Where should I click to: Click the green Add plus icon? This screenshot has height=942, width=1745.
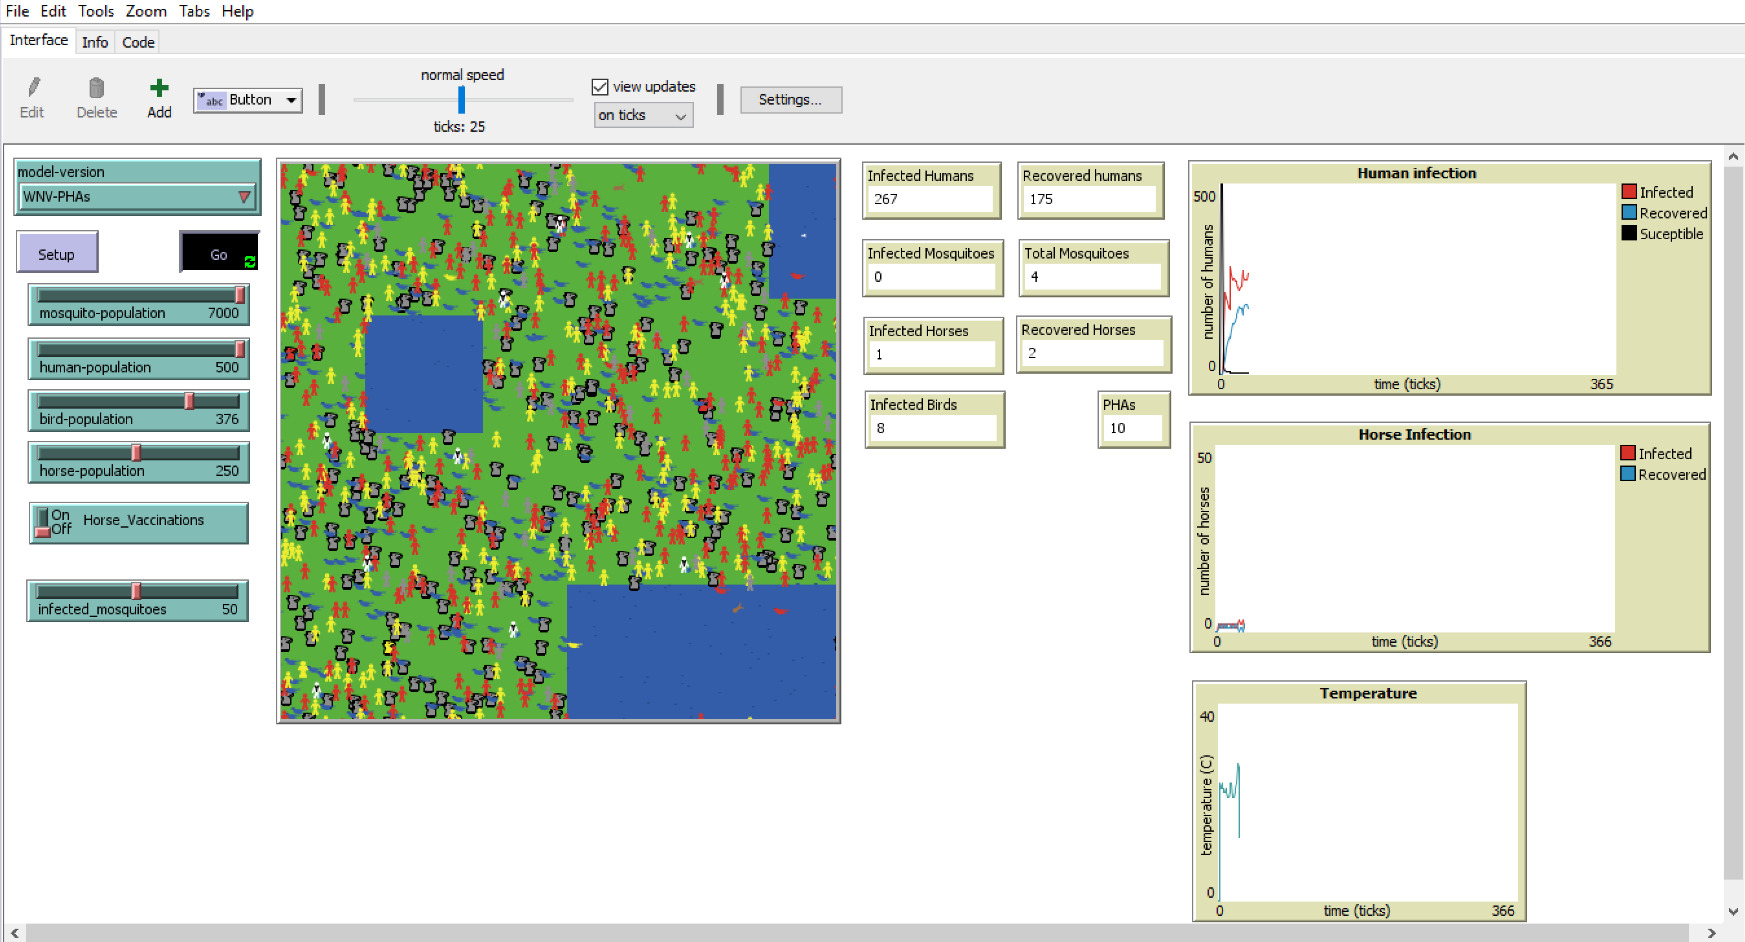click(x=159, y=88)
